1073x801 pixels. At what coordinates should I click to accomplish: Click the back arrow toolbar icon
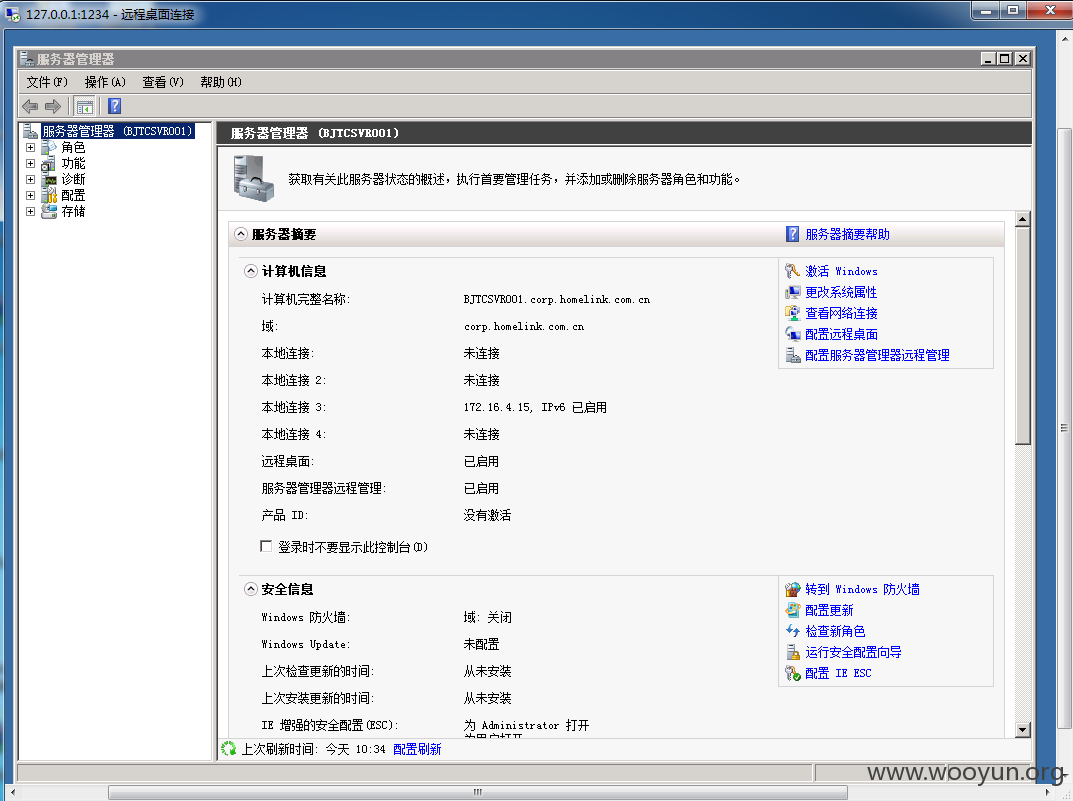tap(30, 106)
